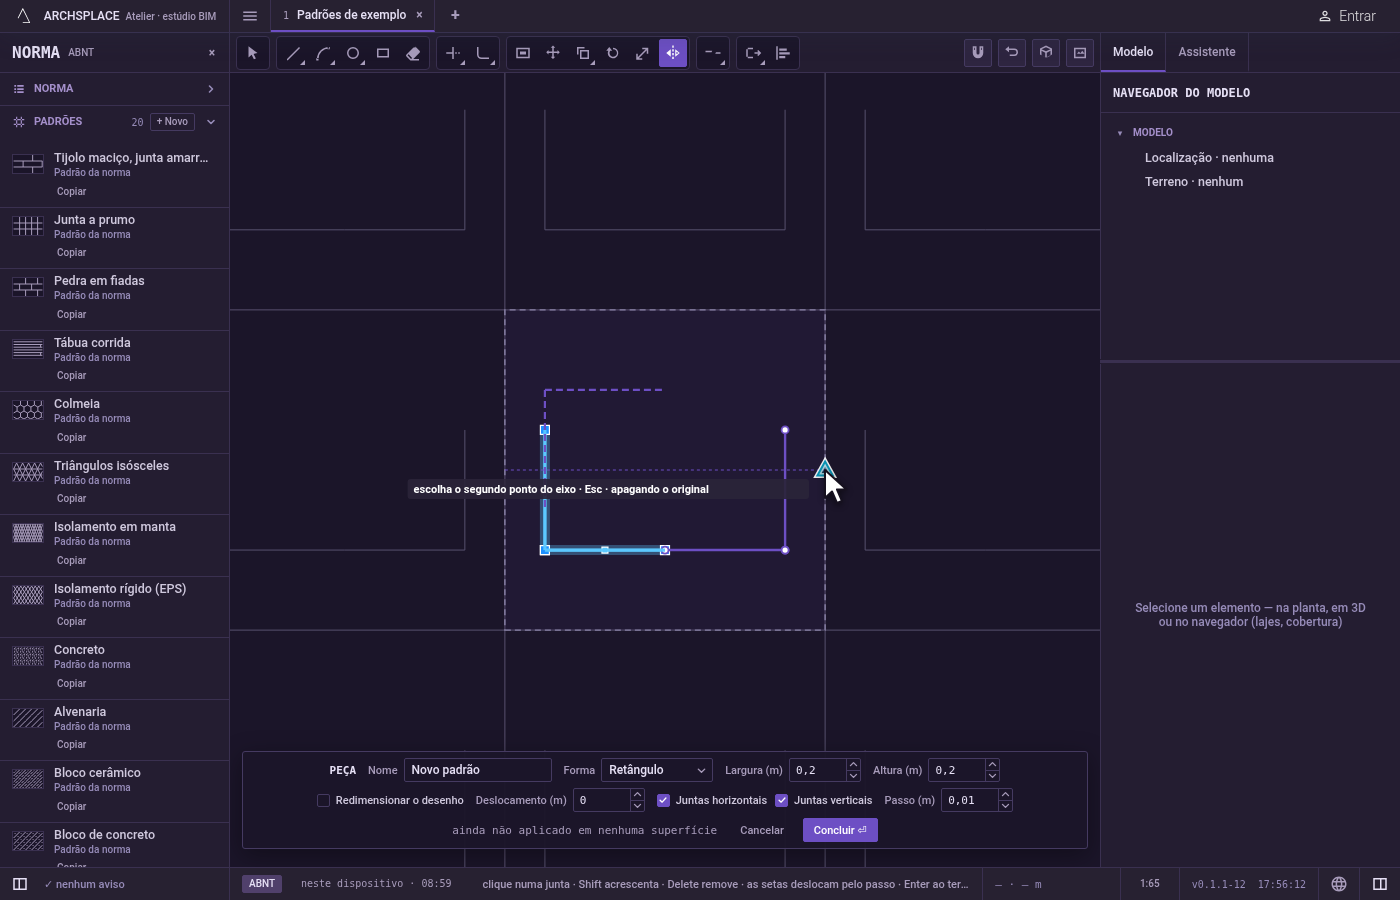Click the move (four-arrow) tool
Screen dimensions: 1400x900
(553, 53)
